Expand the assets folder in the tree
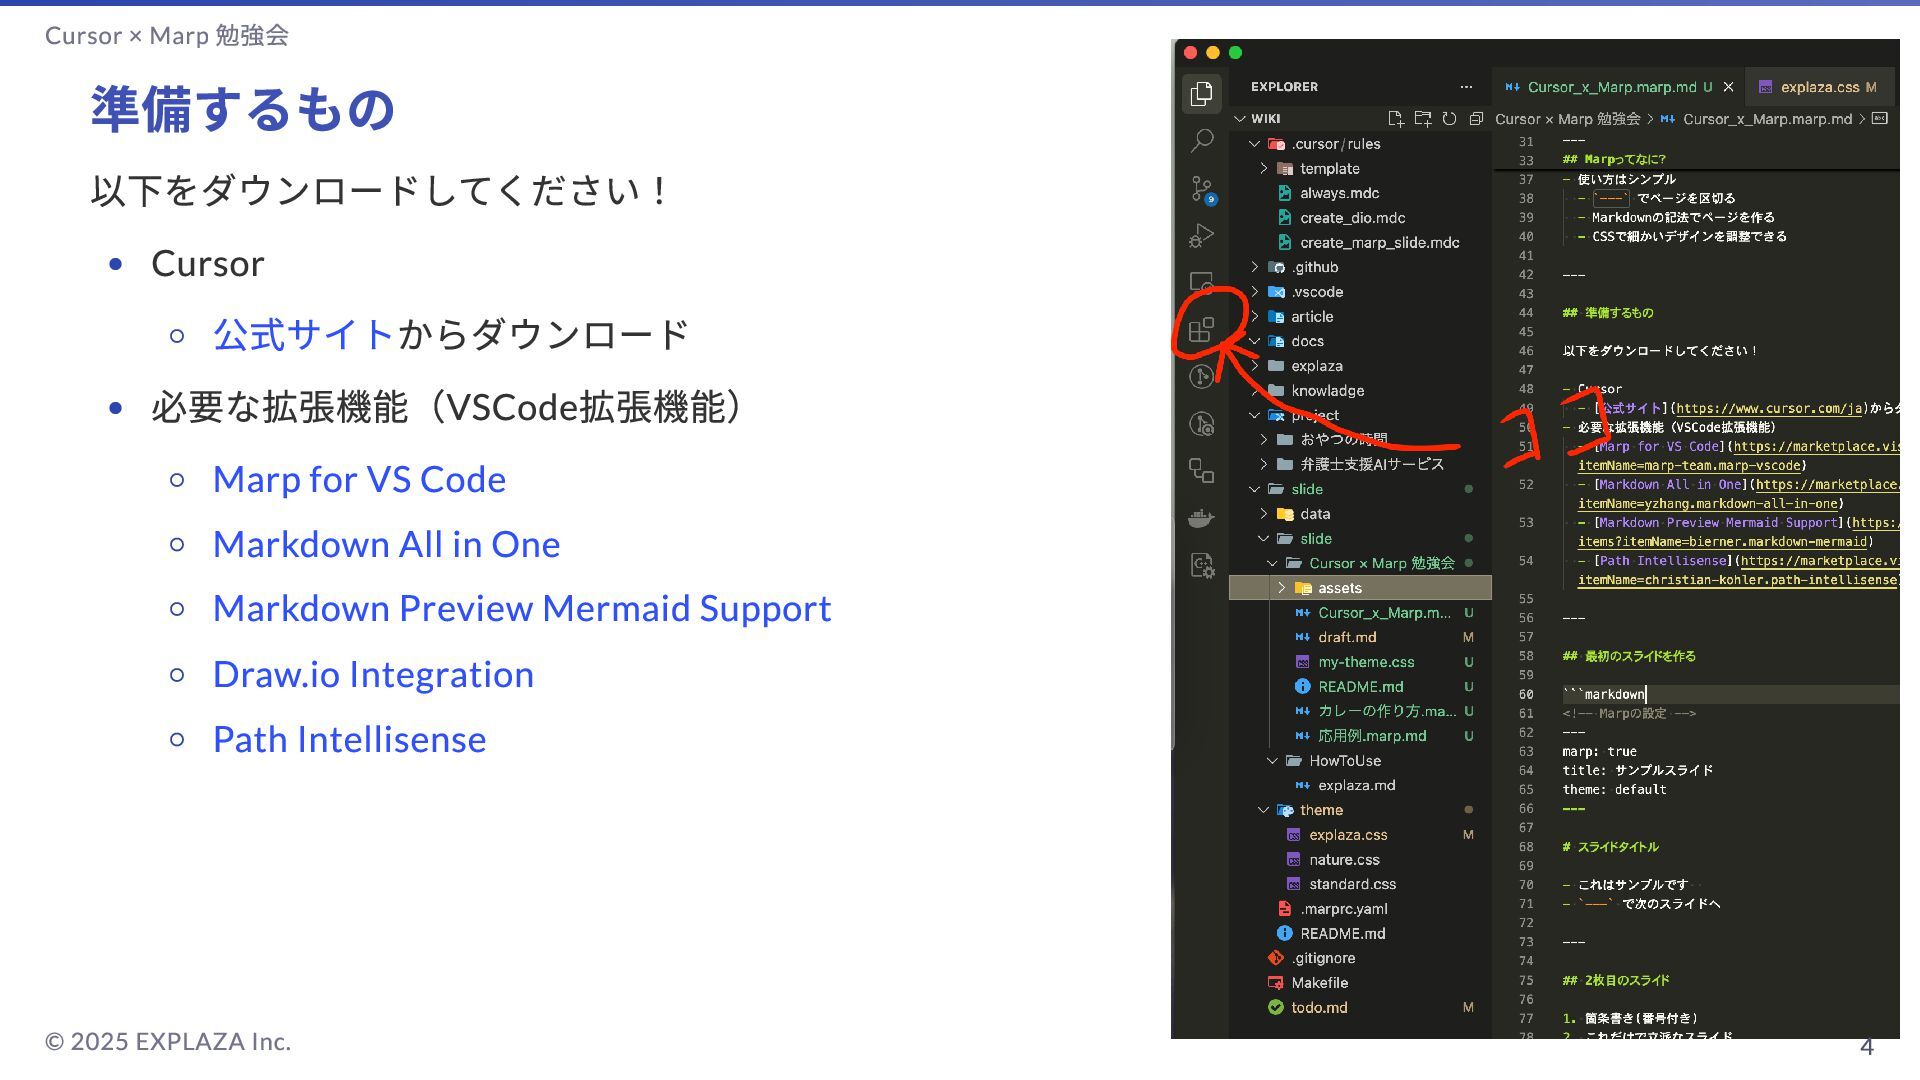The image size is (1920, 1080). tap(1282, 588)
